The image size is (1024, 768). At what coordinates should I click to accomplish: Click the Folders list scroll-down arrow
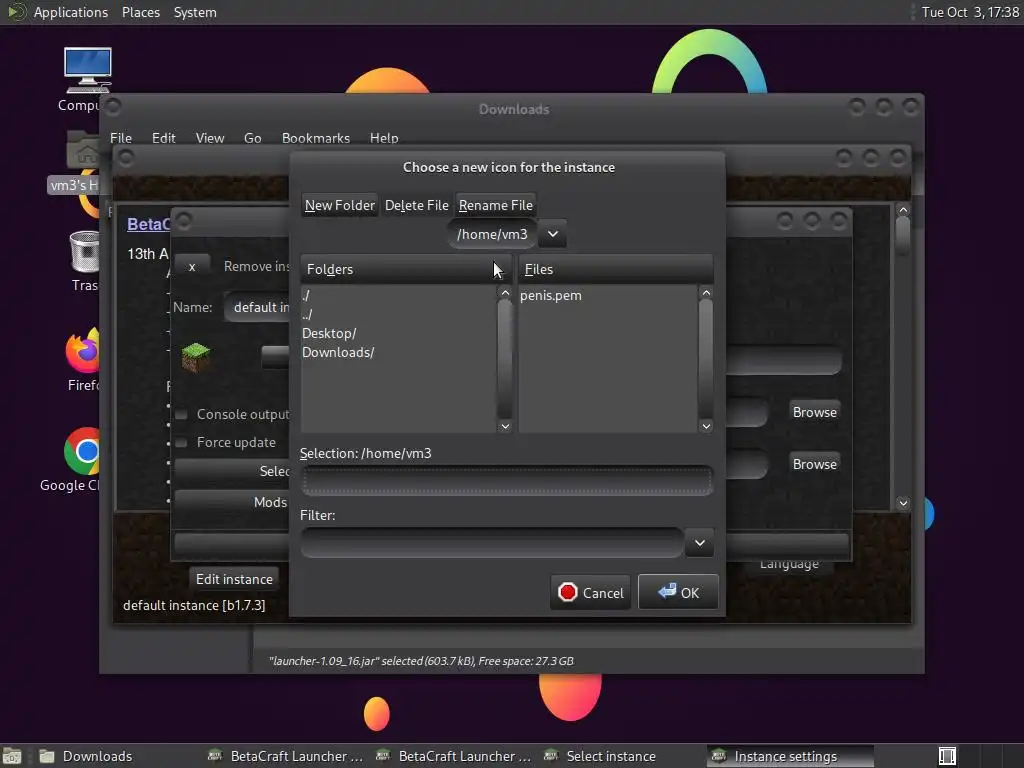point(505,426)
